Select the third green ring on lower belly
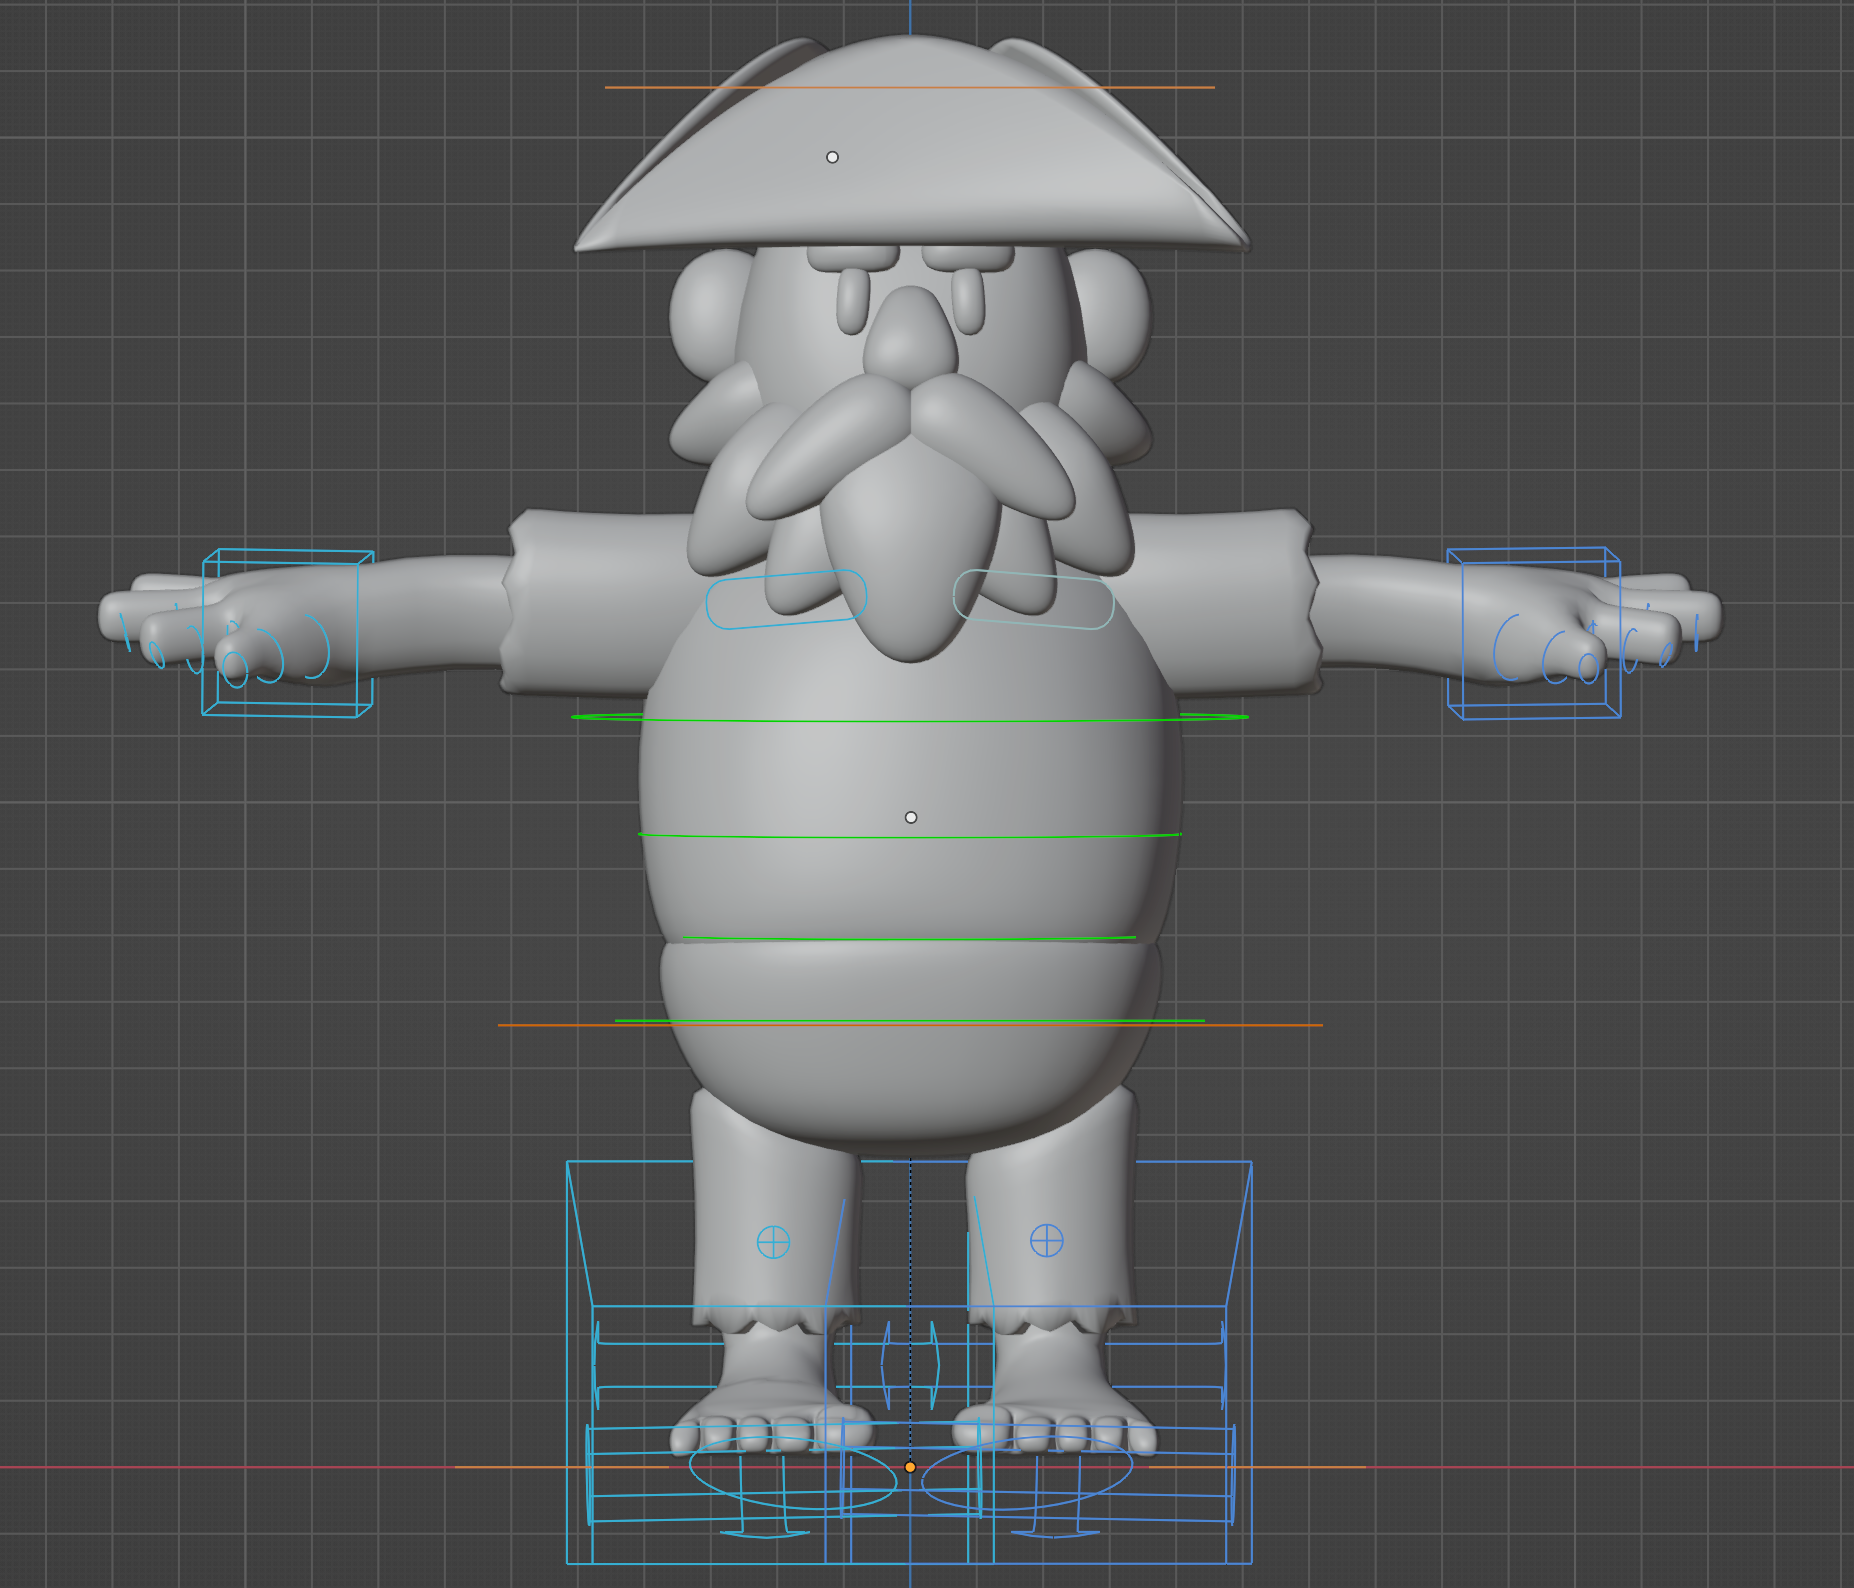 point(909,939)
